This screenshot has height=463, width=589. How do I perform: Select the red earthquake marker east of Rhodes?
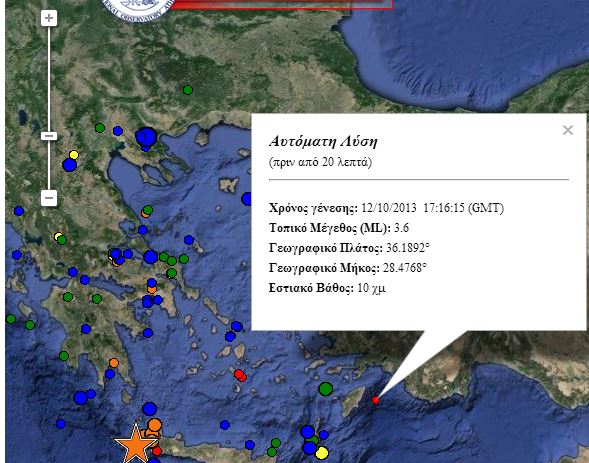(x=375, y=400)
